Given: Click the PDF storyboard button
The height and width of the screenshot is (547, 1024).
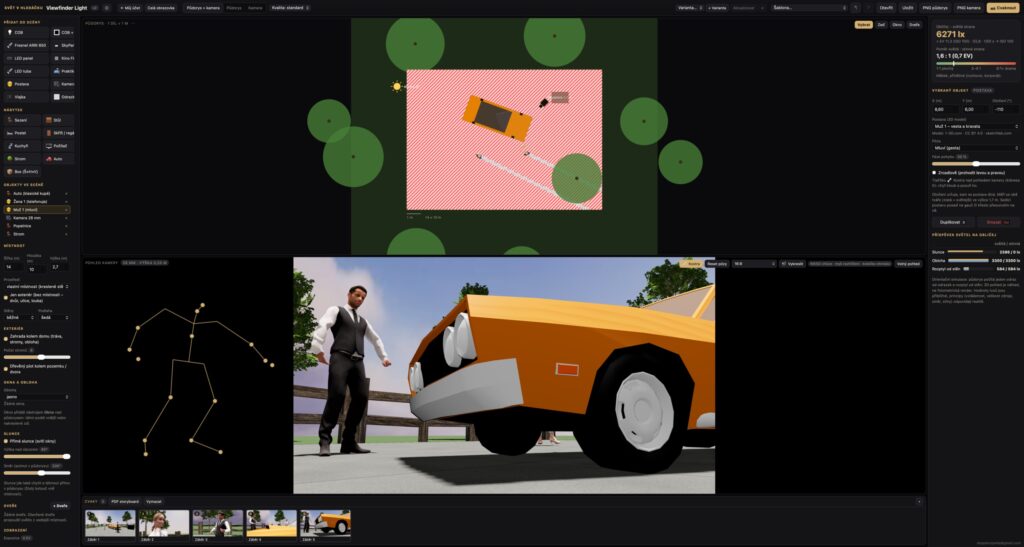Looking at the screenshot, I should 125,501.
